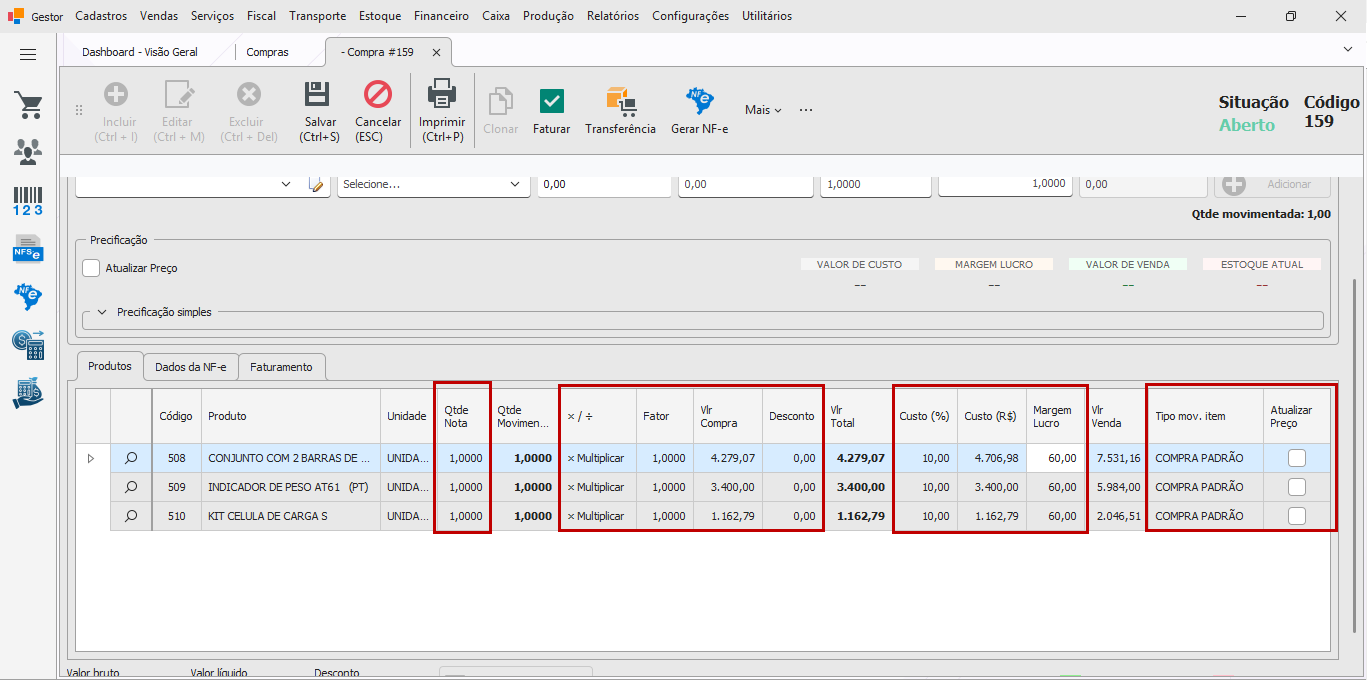Check Atualizar Preço for CONJUNTO COM 2 BARRAS row
Screen dimensions: 1367x680
point(1297,458)
